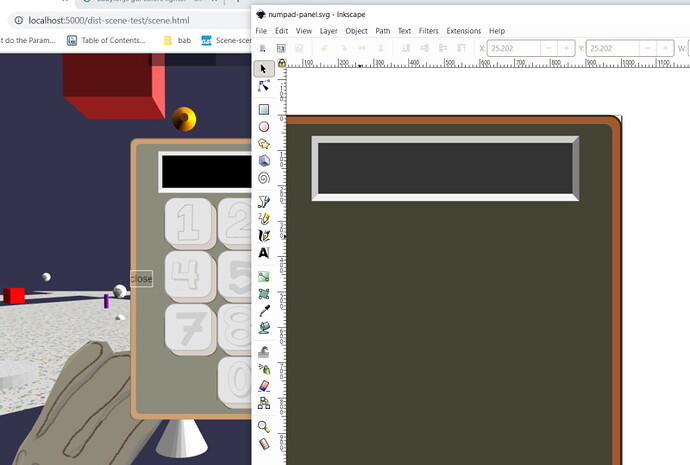
Task: Open the Extensions menu
Action: pos(463,31)
